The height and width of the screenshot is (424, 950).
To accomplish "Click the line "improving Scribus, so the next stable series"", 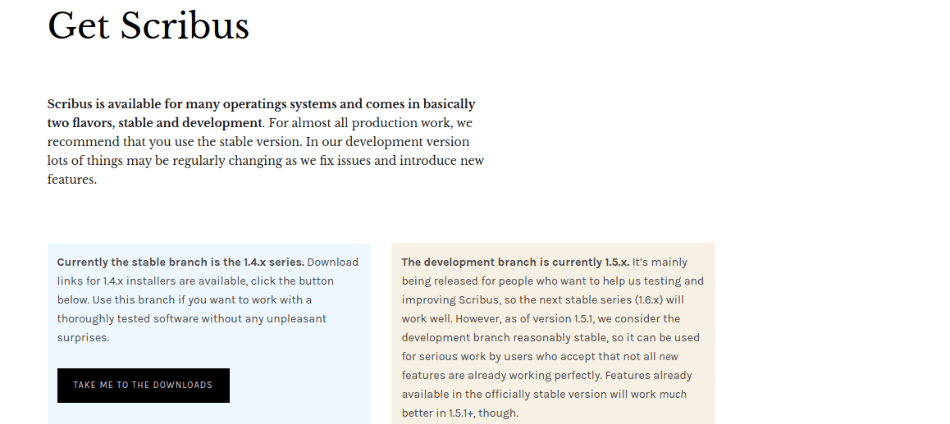I will pyautogui.click(x=542, y=300).
